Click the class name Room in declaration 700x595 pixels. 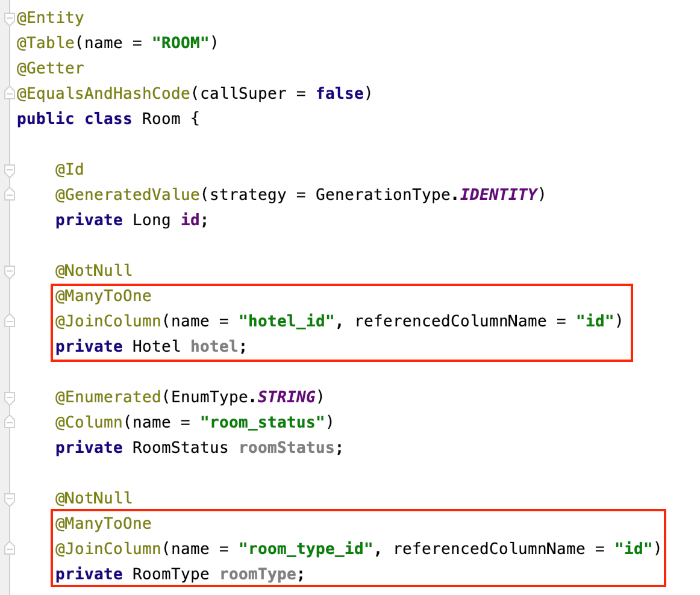click(161, 119)
